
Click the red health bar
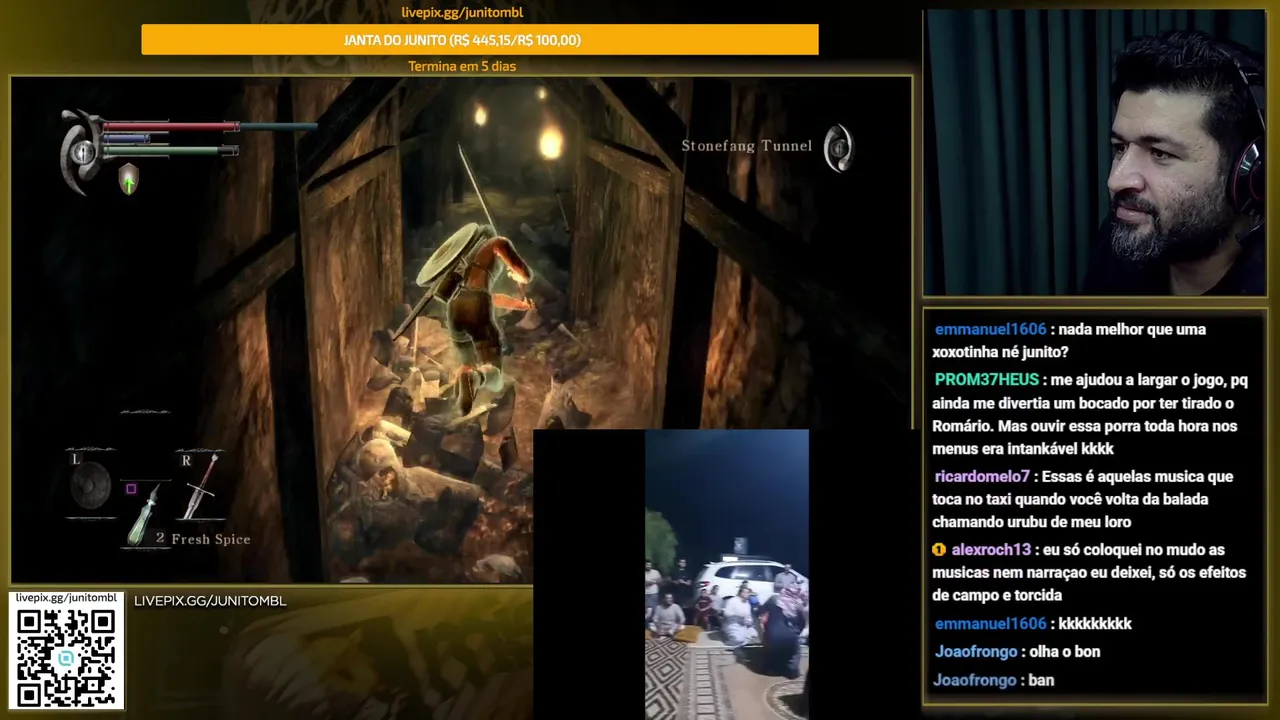point(170,127)
